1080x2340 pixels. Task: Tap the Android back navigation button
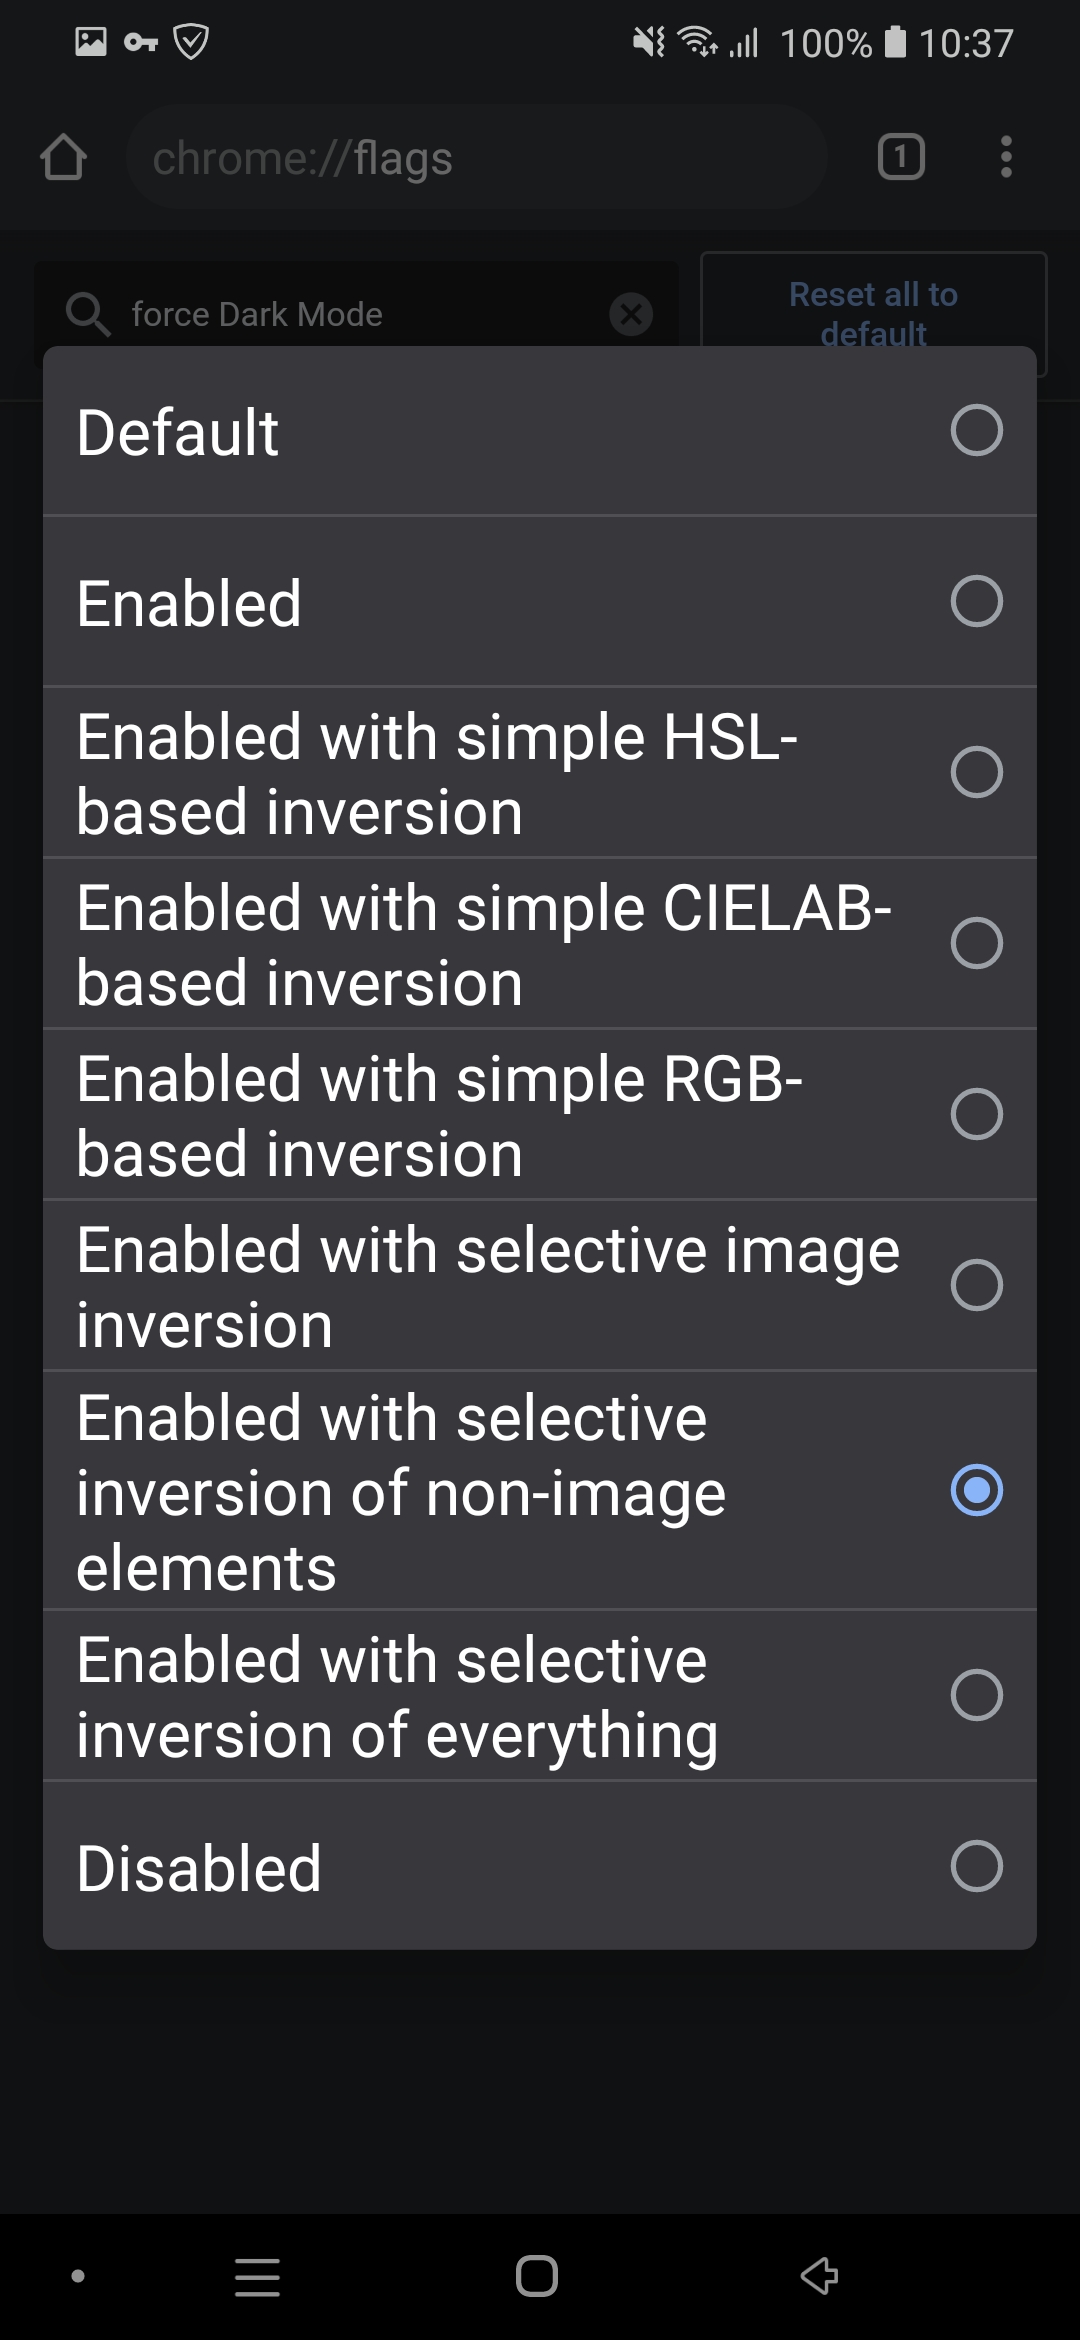coord(819,2276)
